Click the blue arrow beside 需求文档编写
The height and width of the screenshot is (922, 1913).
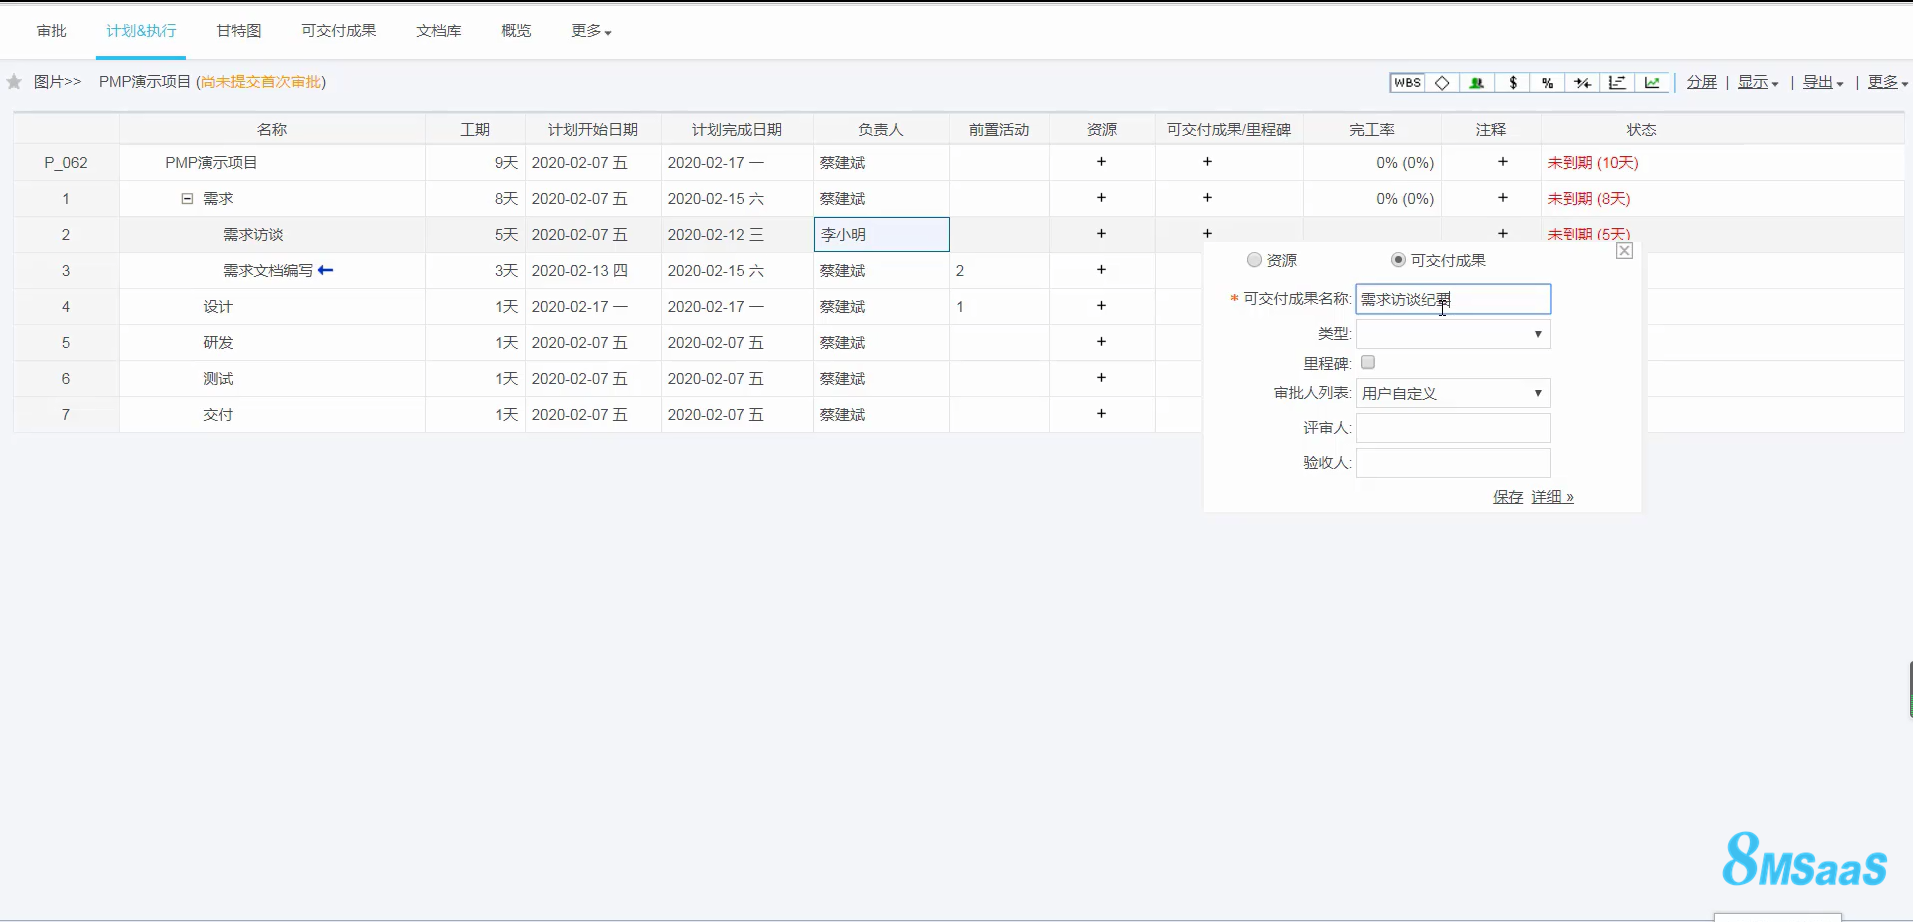coord(325,270)
